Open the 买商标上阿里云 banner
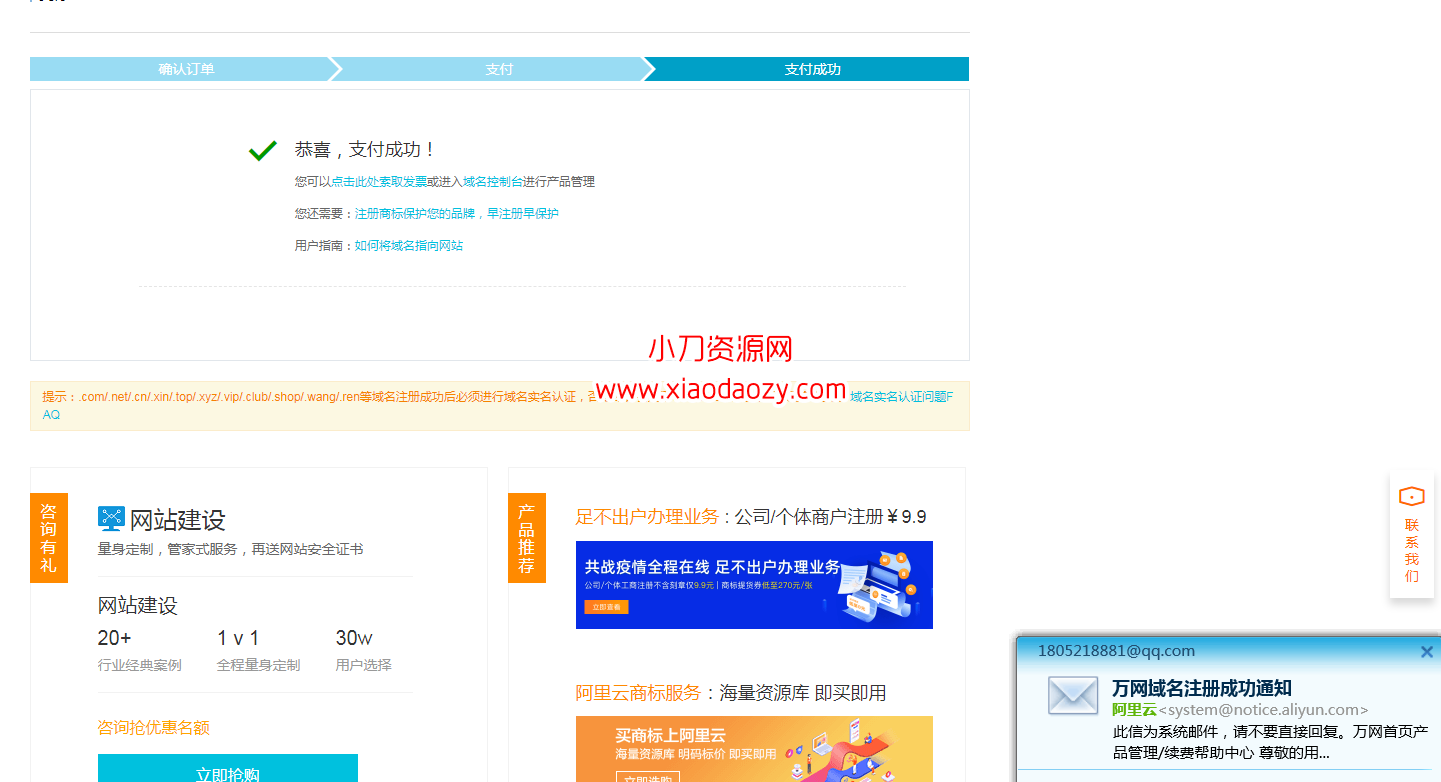Screen dimensions: 1441x782 tap(754, 749)
